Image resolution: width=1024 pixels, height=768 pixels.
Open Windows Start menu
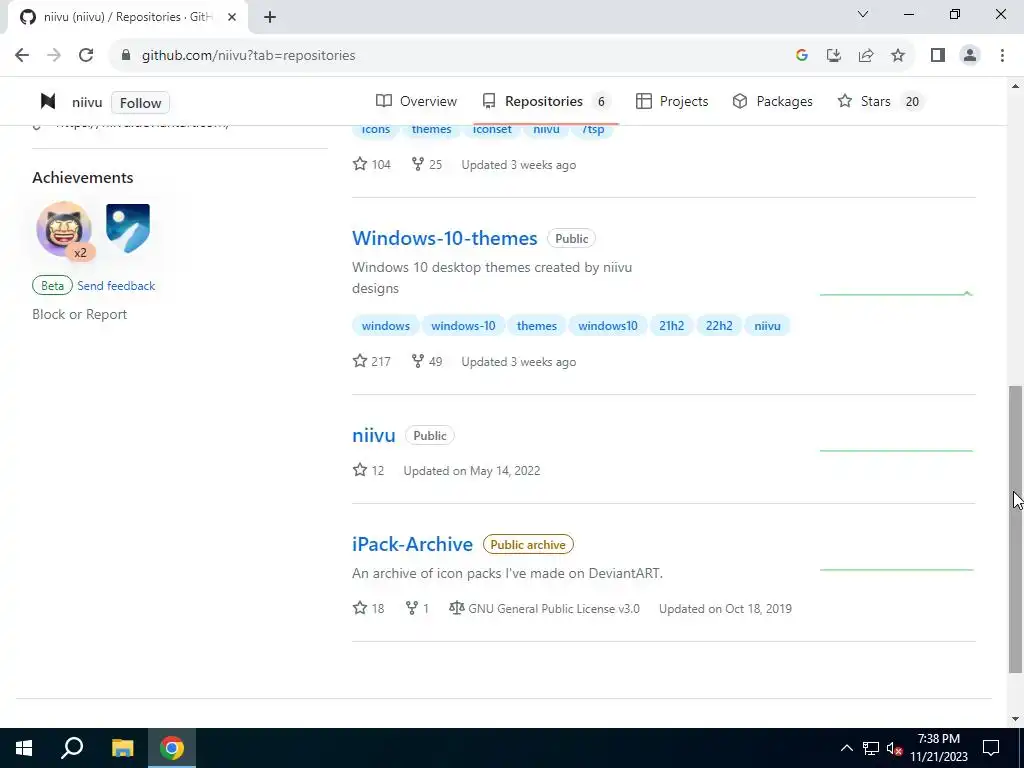click(24, 748)
